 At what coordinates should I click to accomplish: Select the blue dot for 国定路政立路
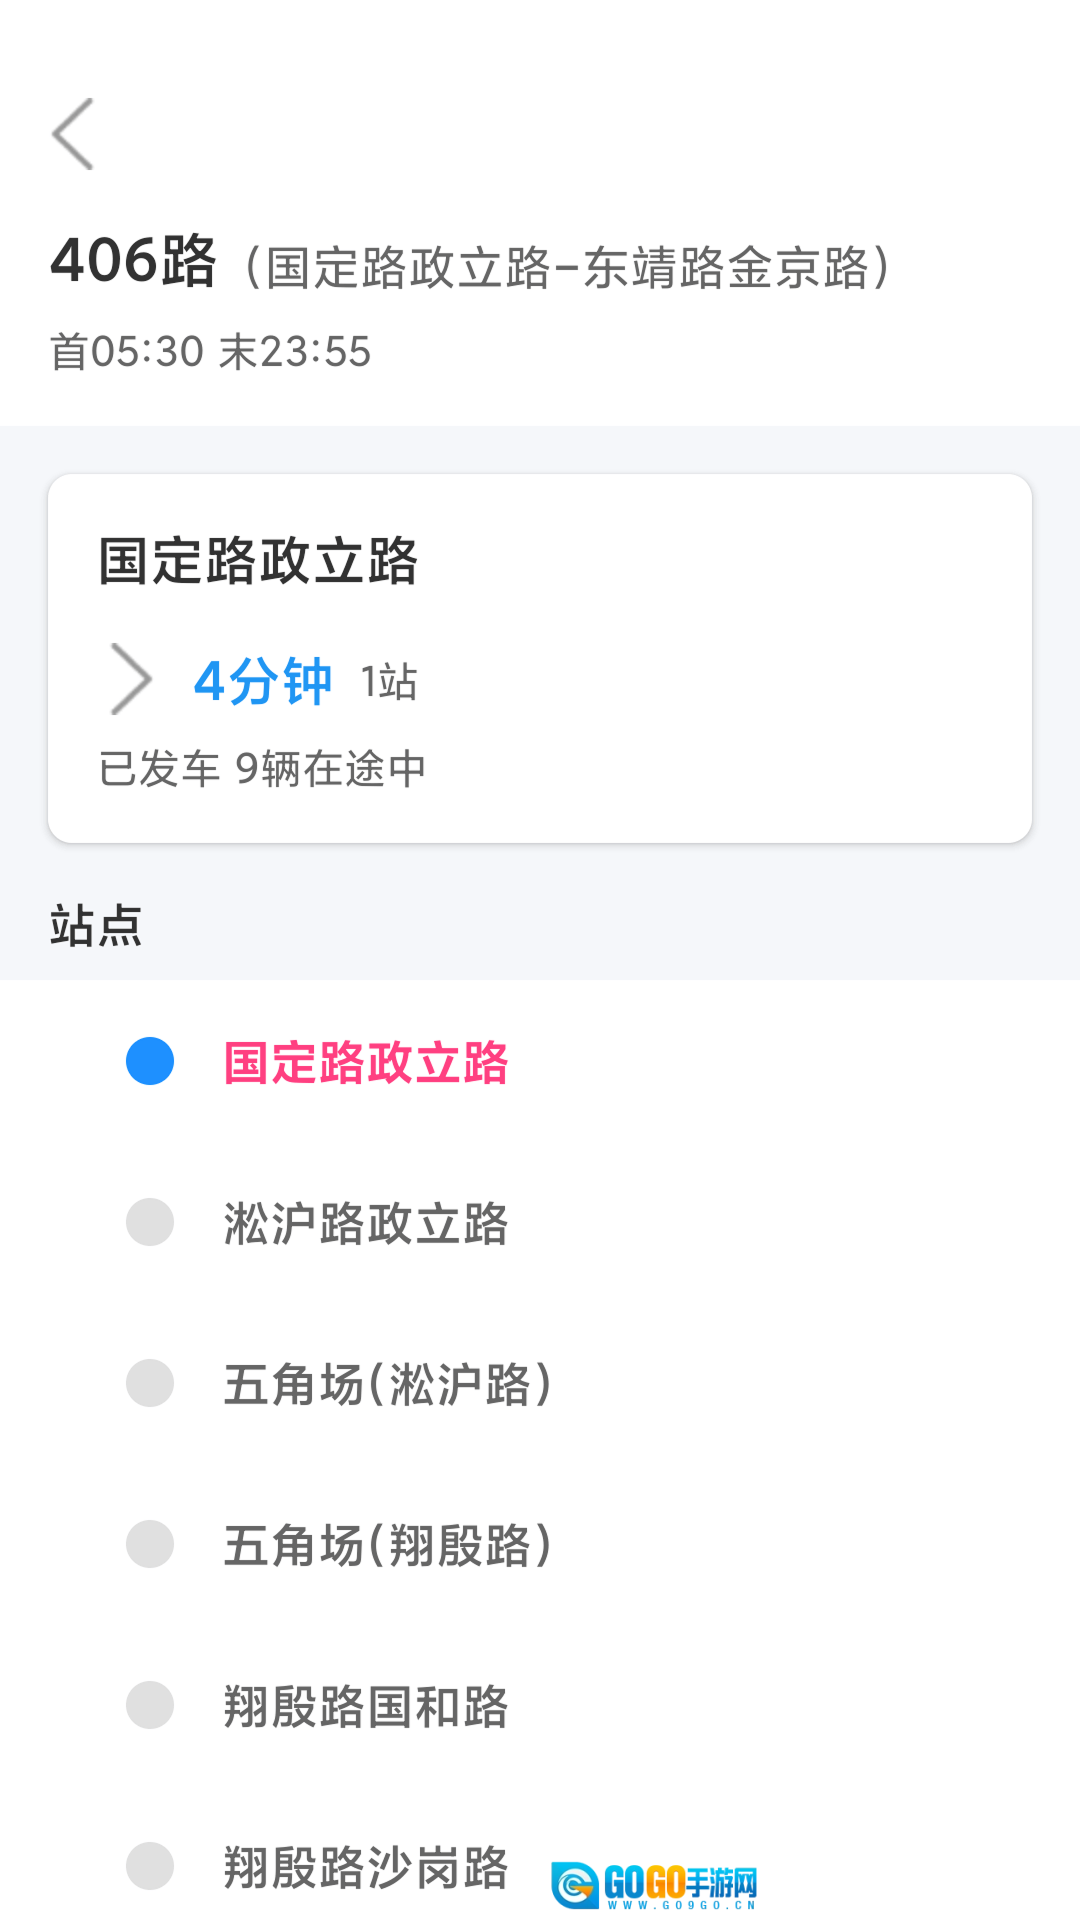tap(150, 1061)
